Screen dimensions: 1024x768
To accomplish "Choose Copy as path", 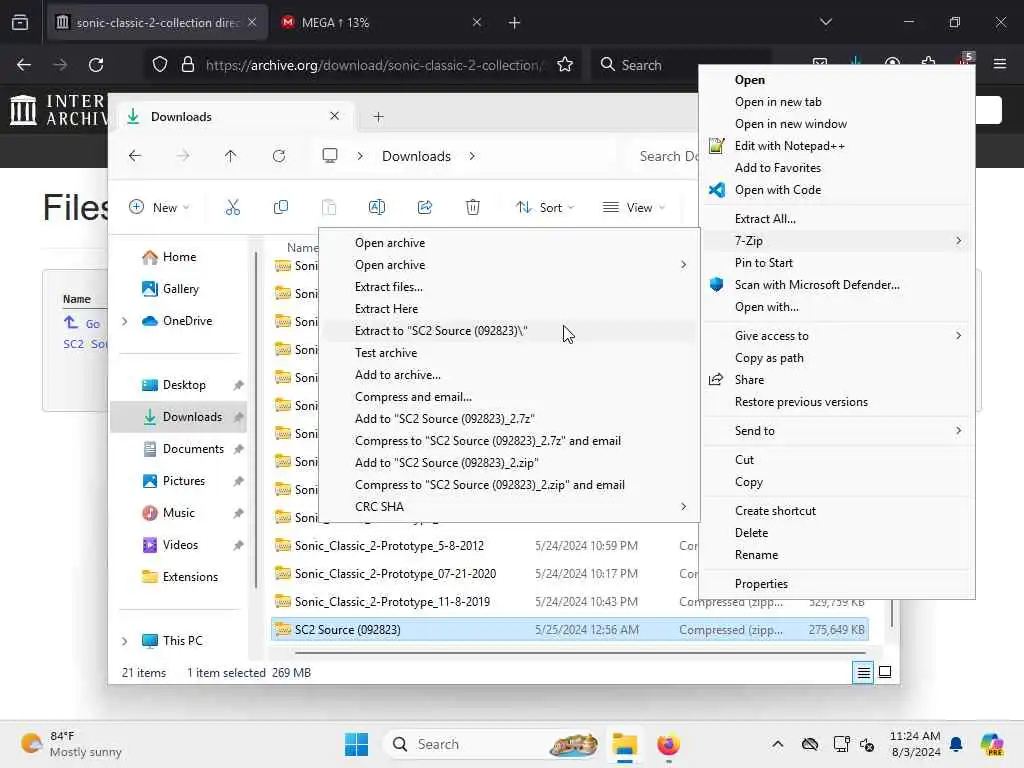I will (837, 358).
